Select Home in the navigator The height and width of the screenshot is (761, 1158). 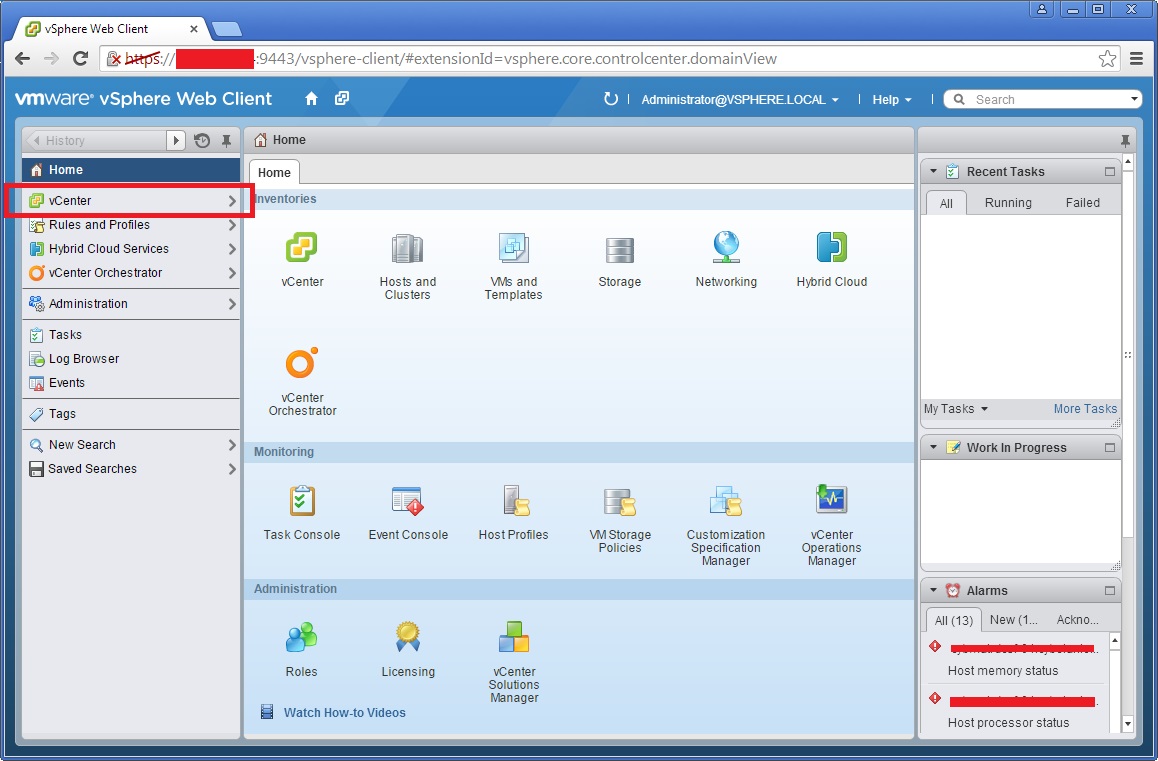tap(131, 169)
